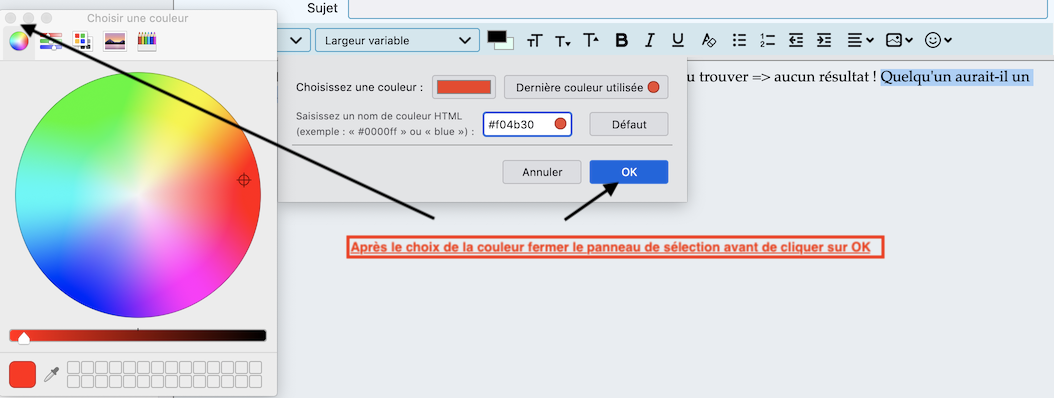Switch to the color wheel picker tab

(x=19, y=42)
